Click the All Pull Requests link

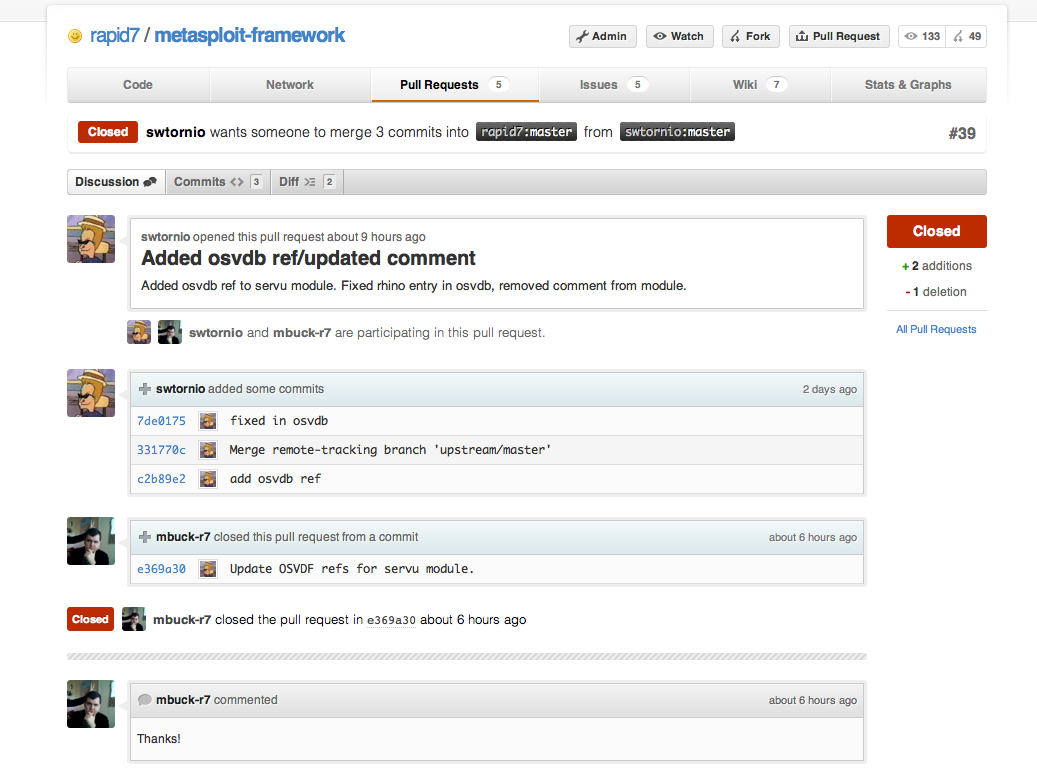coord(936,329)
